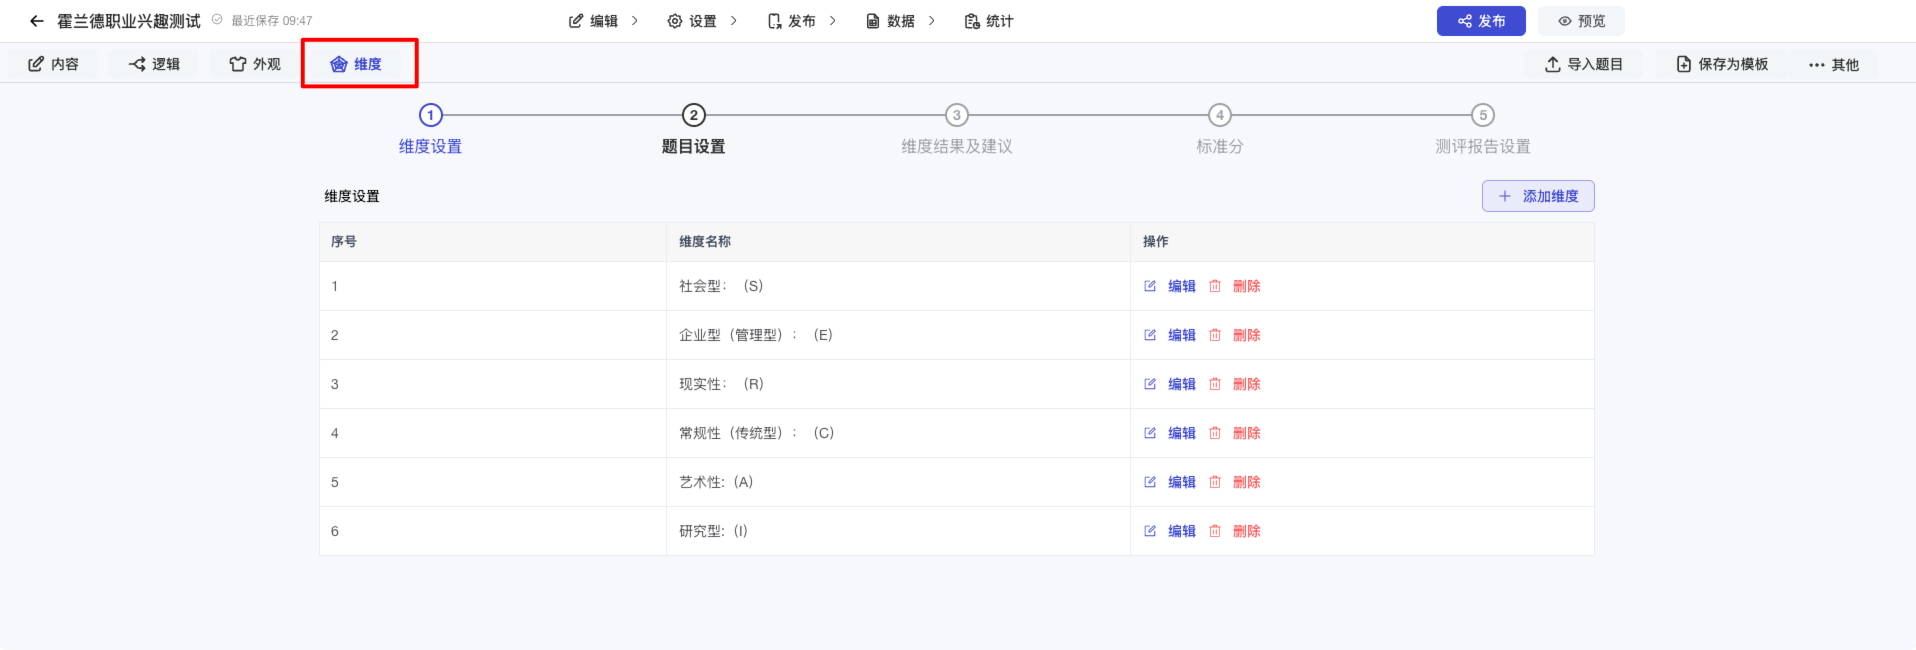Screen dimensions: 1916x650
Task: Click 编辑 link for 企业型 (E)
Action: click(1182, 335)
